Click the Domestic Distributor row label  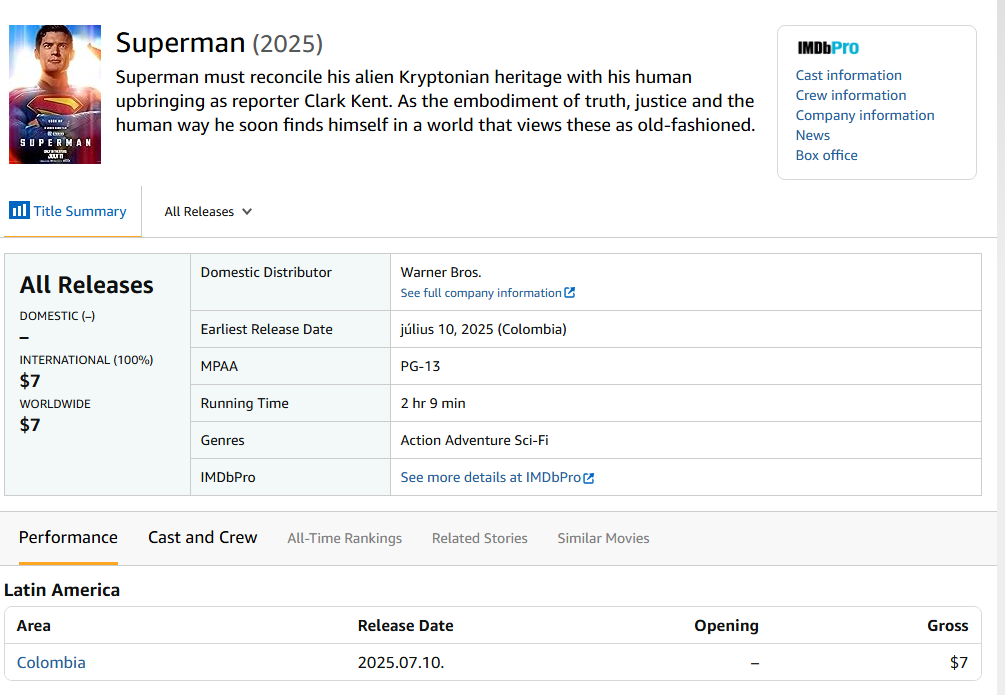(x=266, y=272)
